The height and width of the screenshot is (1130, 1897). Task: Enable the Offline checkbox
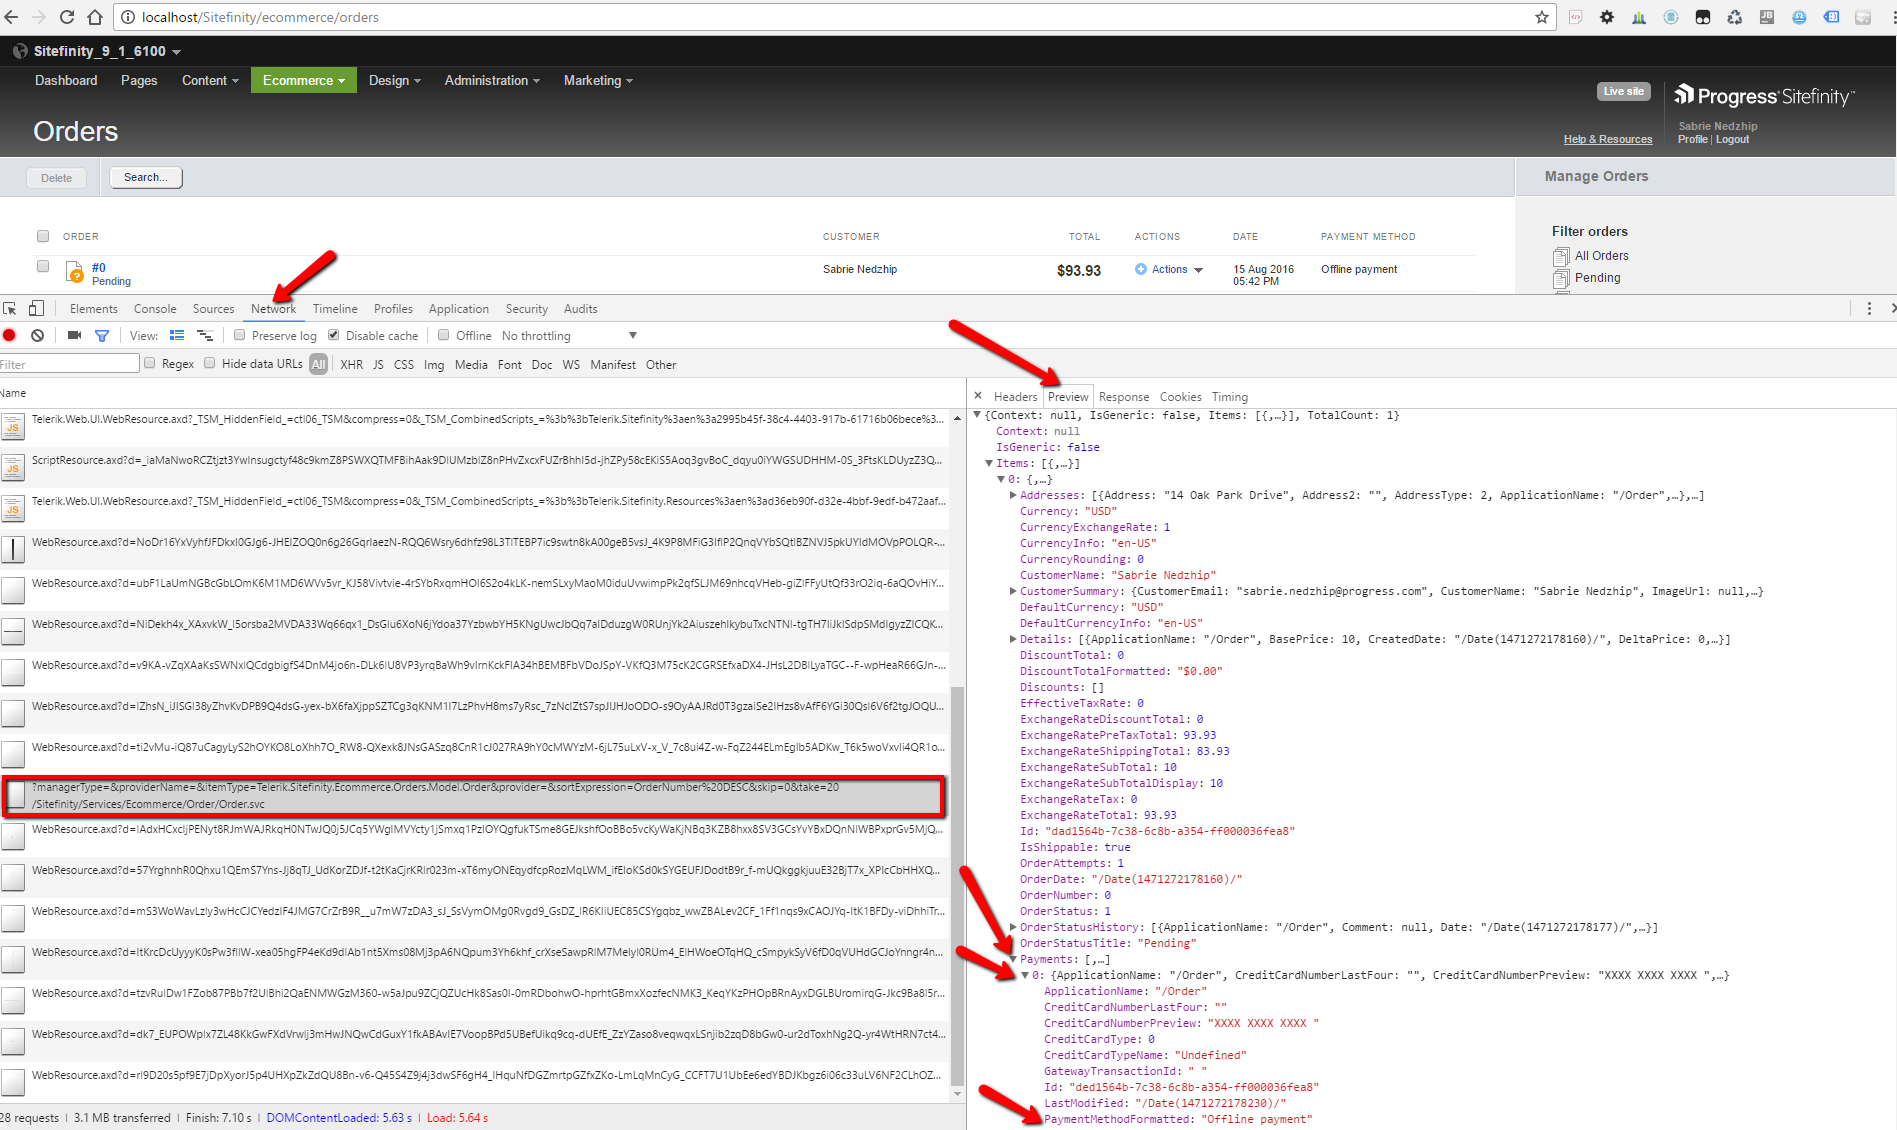click(x=444, y=335)
